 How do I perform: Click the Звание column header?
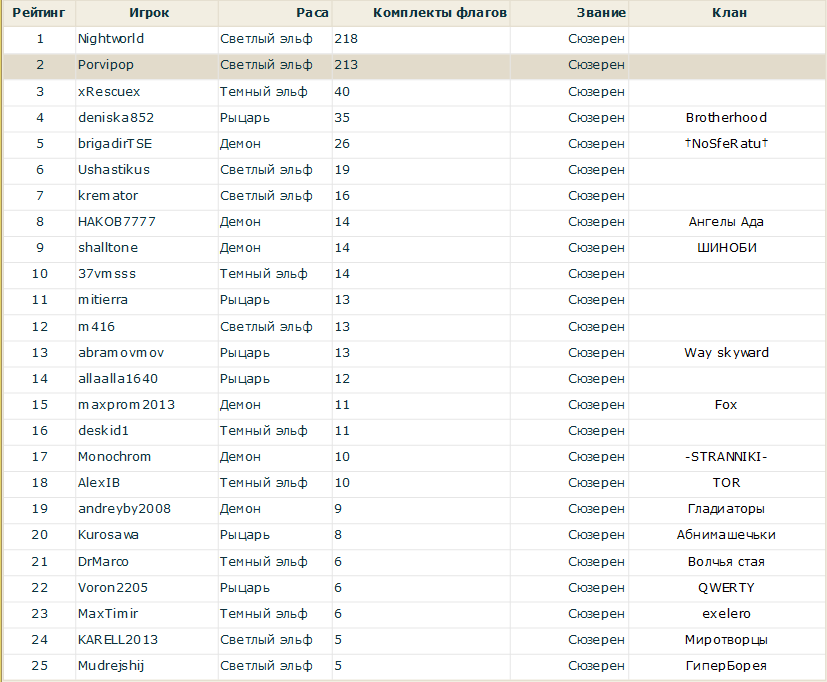pos(601,13)
